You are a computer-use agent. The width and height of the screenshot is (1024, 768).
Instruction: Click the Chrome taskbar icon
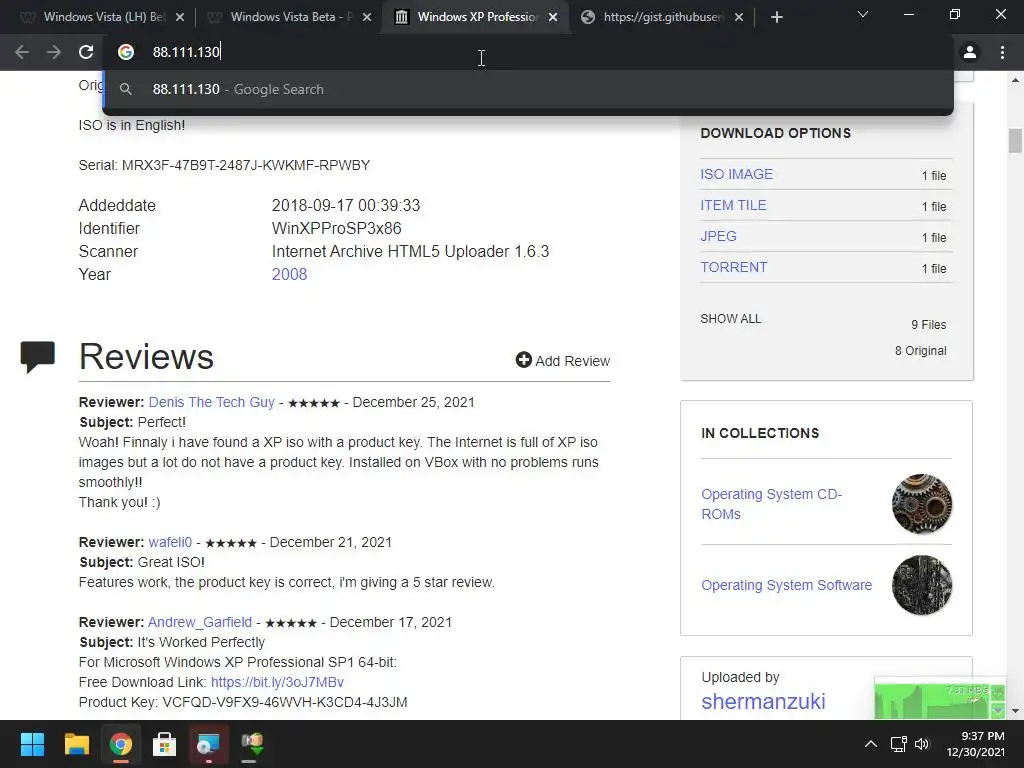(120, 744)
